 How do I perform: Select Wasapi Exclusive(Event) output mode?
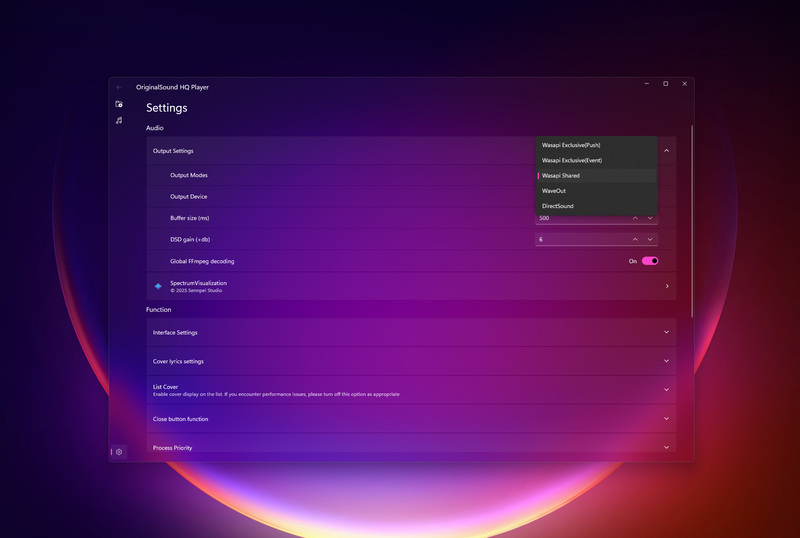click(x=596, y=160)
